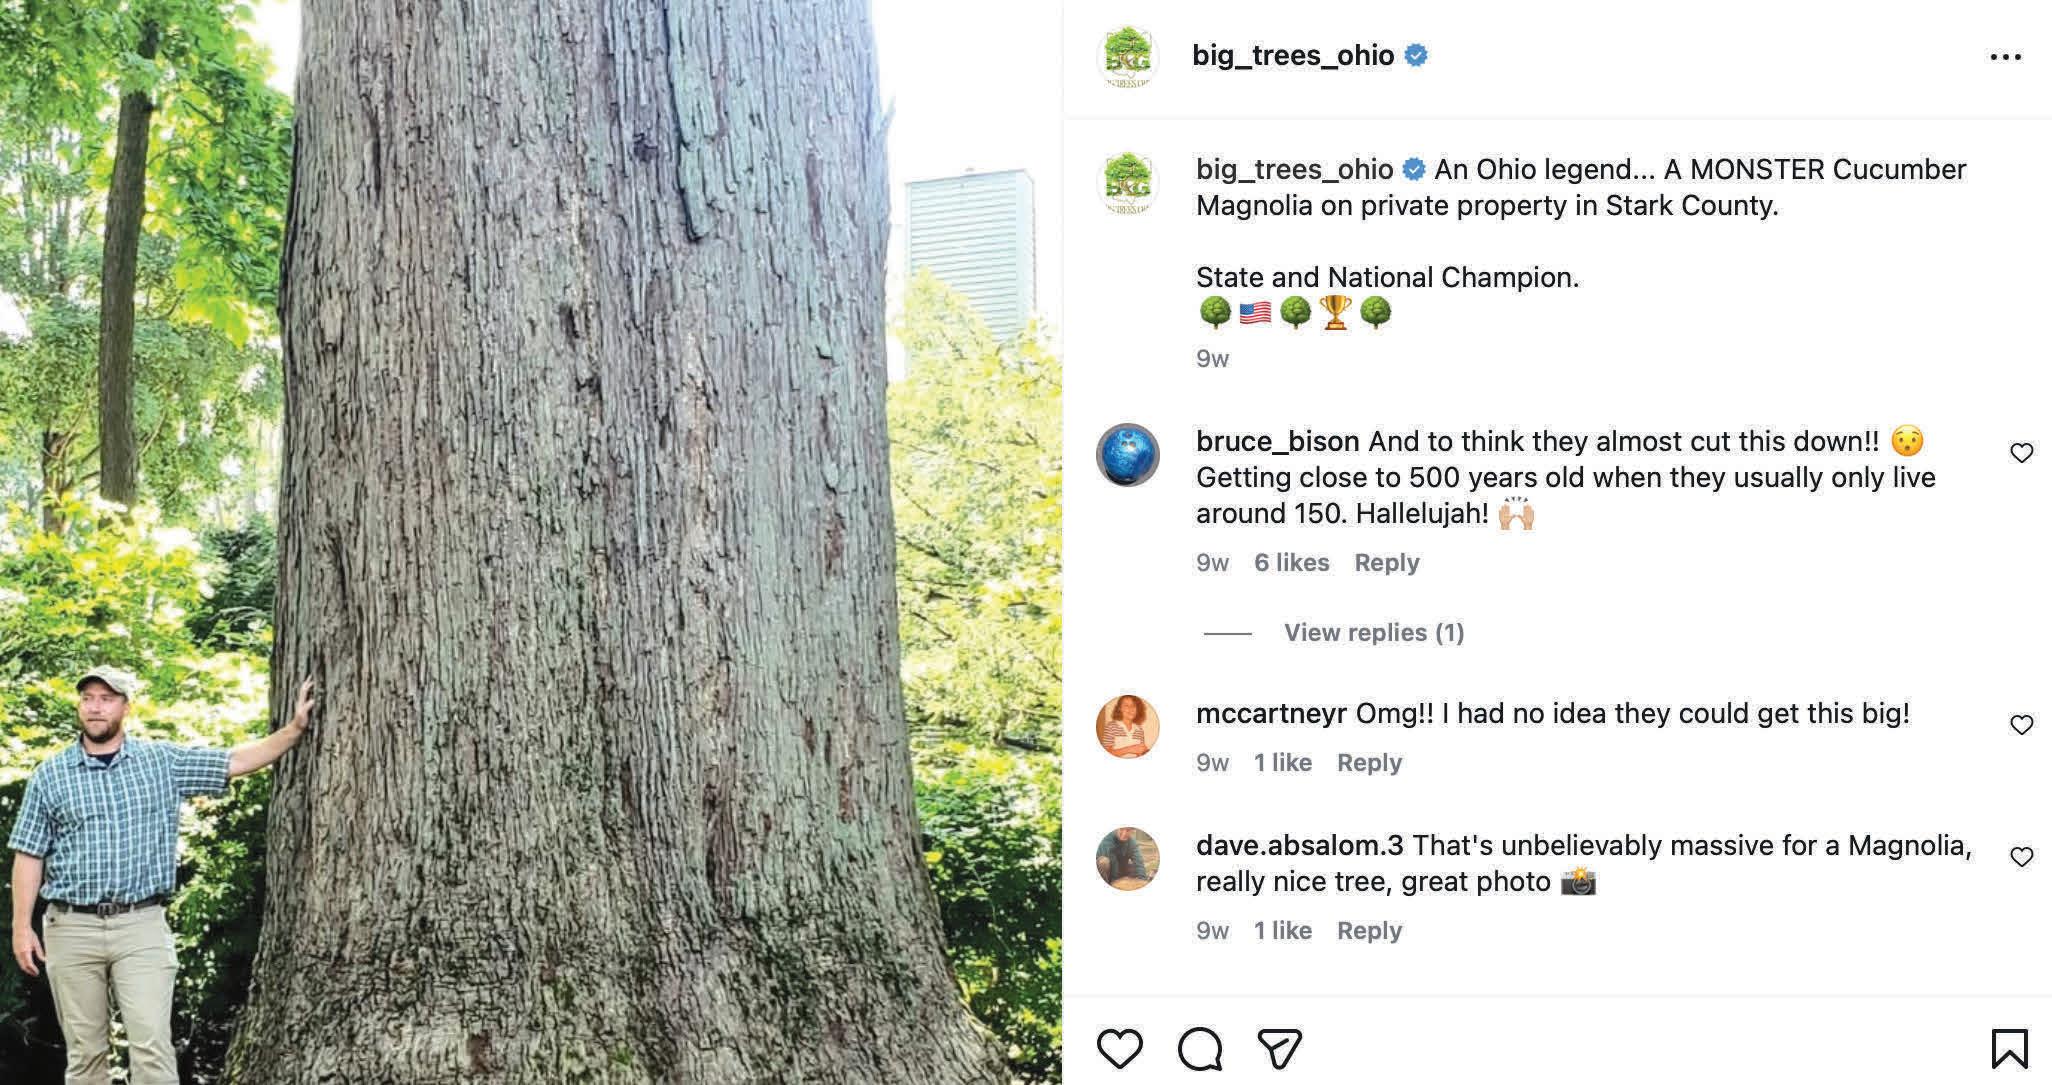Like dave.absalom.3's comment heart
Viewport: 2052px width, 1085px height.
[2021, 857]
